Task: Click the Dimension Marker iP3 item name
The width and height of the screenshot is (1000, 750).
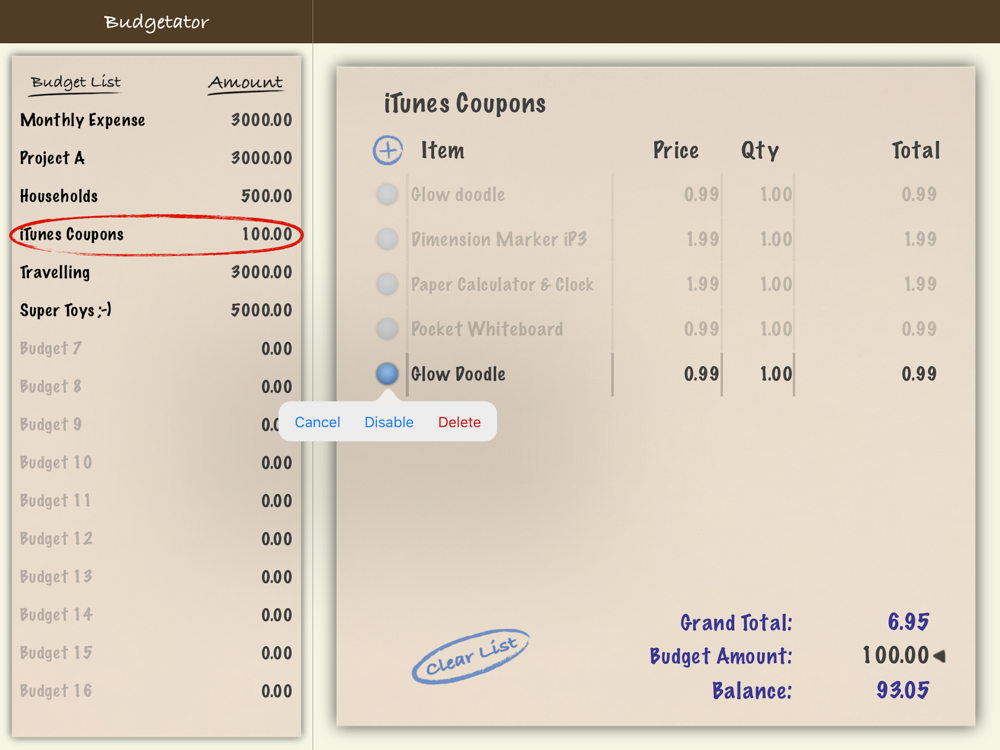Action: click(499, 239)
